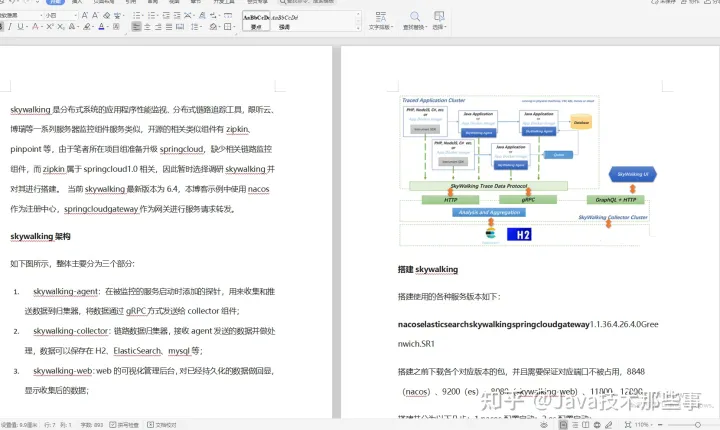Toggle subscript X₂ formatting
This screenshot has width=720, height=430.
coord(61,27)
